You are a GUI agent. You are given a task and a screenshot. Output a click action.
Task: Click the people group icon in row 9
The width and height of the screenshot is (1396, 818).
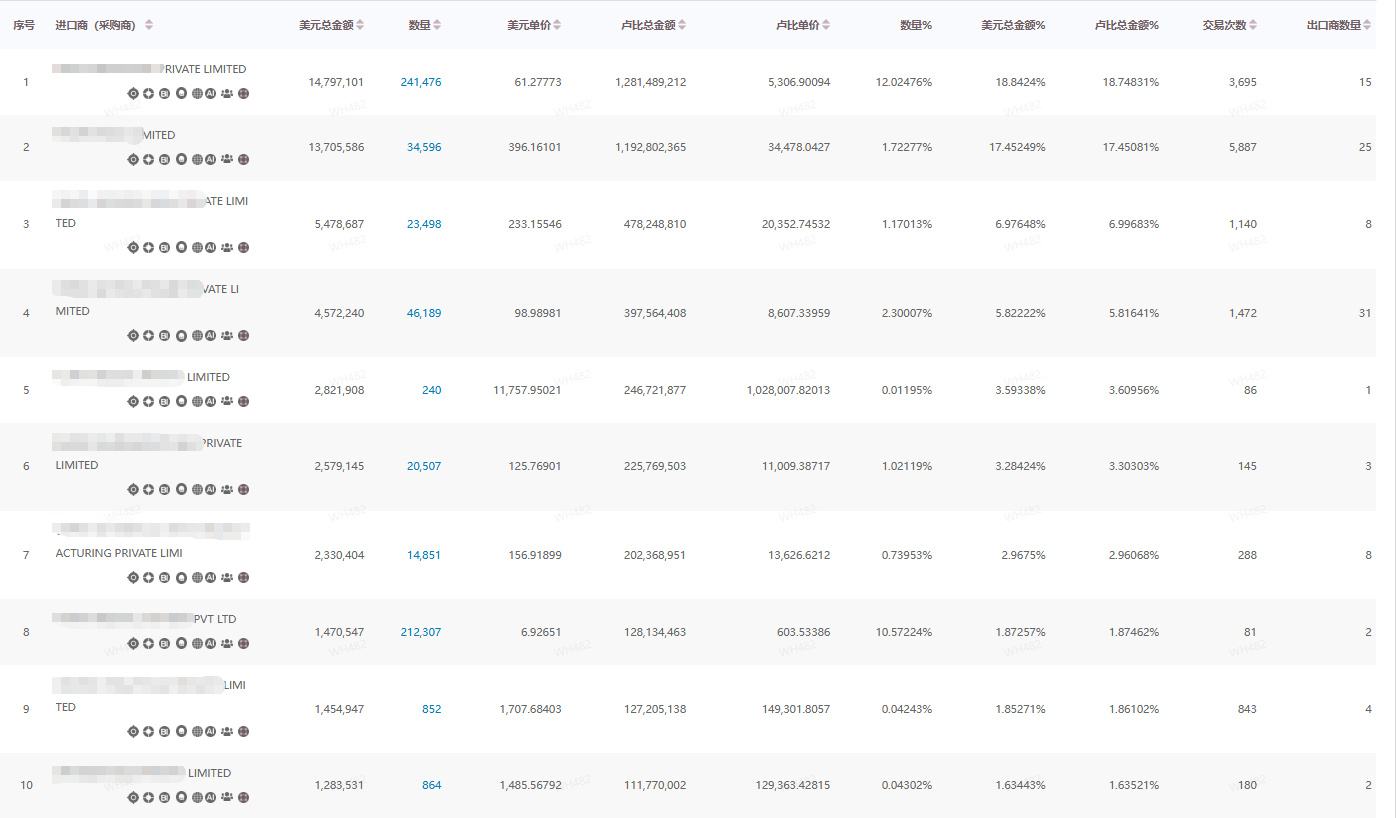227,731
